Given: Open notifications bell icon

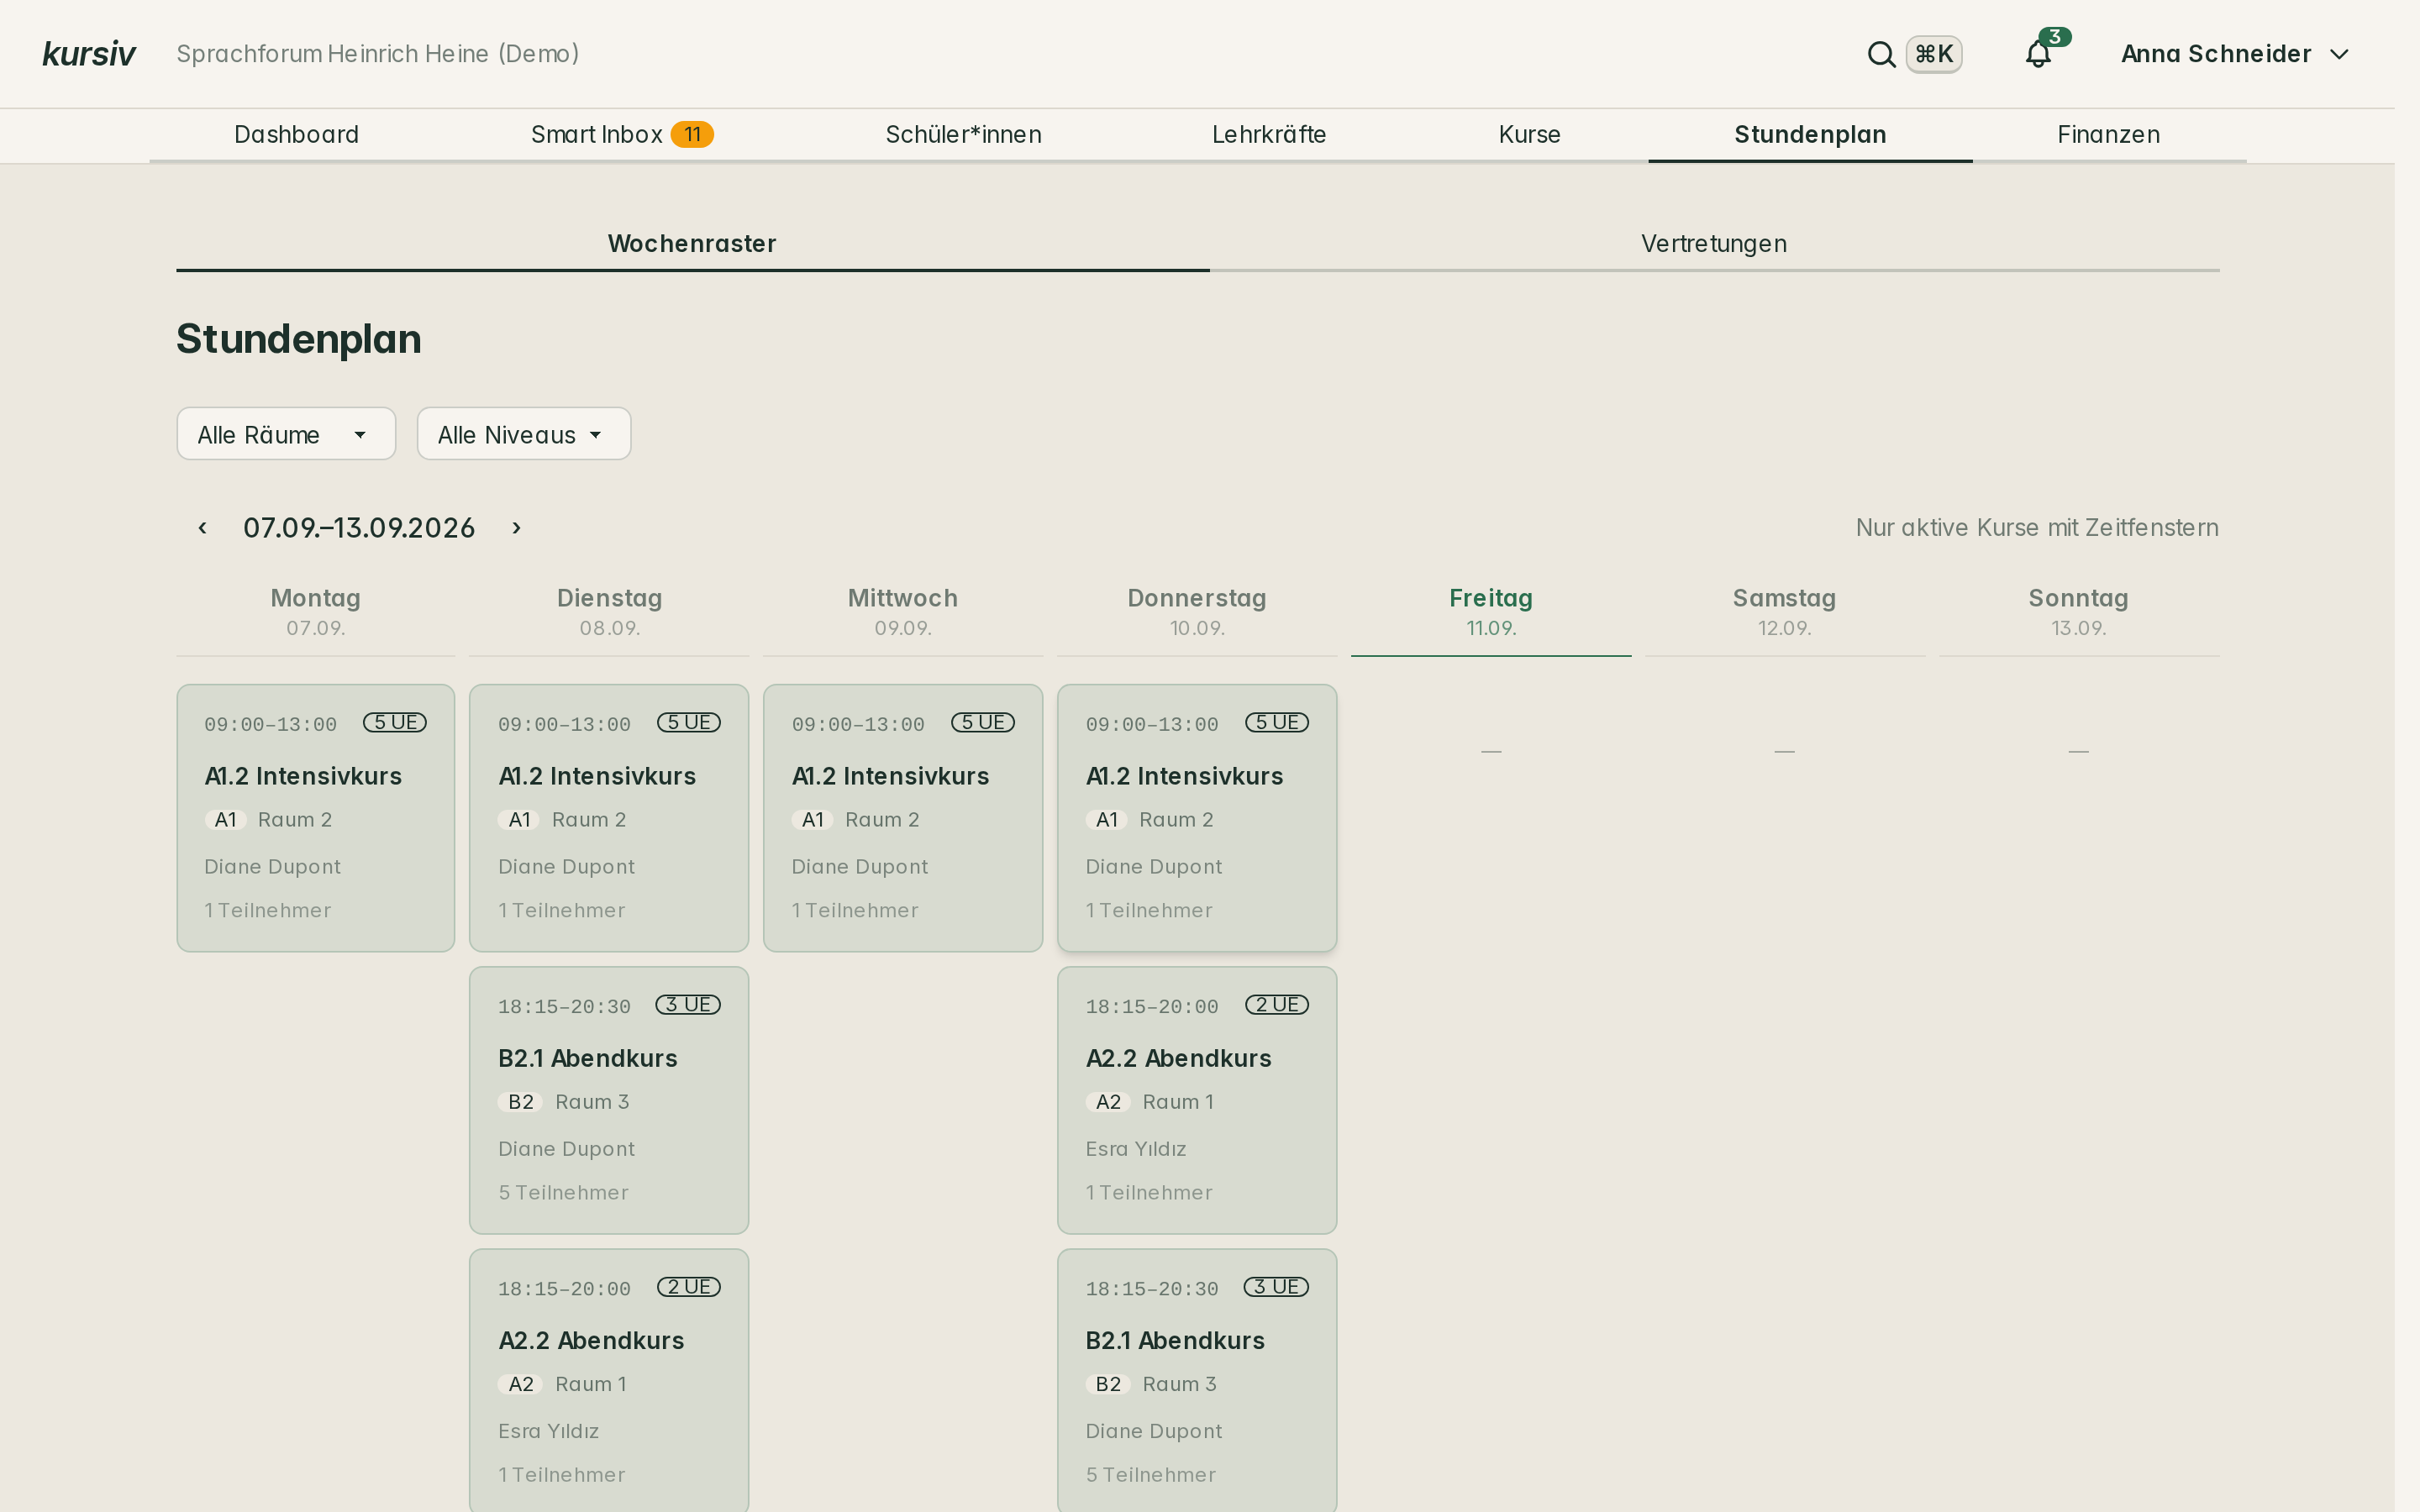Looking at the screenshot, I should click(x=2038, y=54).
